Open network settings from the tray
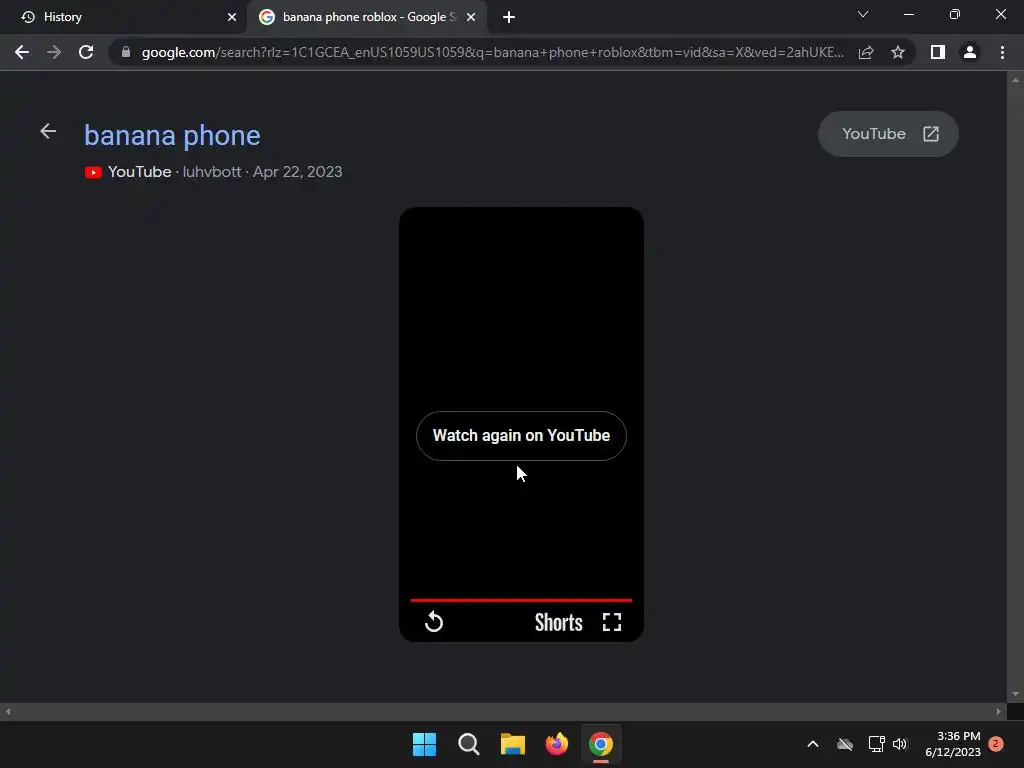The height and width of the screenshot is (768, 1024). (876, 744)
